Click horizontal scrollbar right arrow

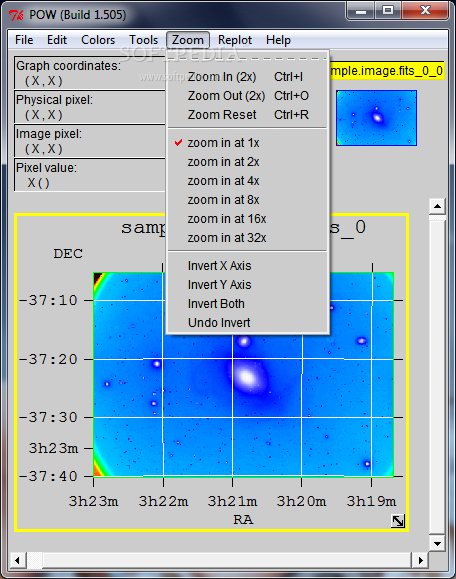(x=420, y=560)
